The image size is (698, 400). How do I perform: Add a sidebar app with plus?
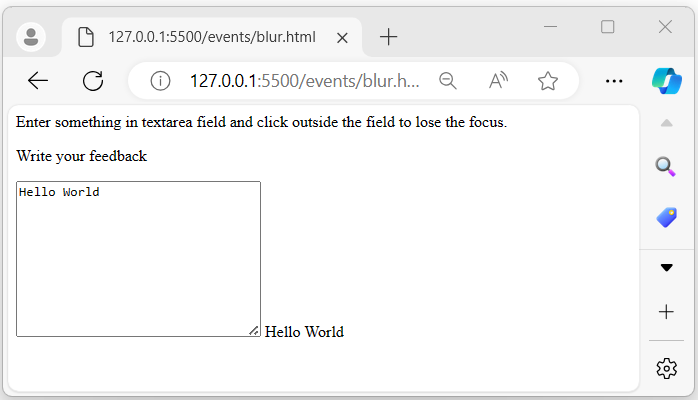pos(666,312)
